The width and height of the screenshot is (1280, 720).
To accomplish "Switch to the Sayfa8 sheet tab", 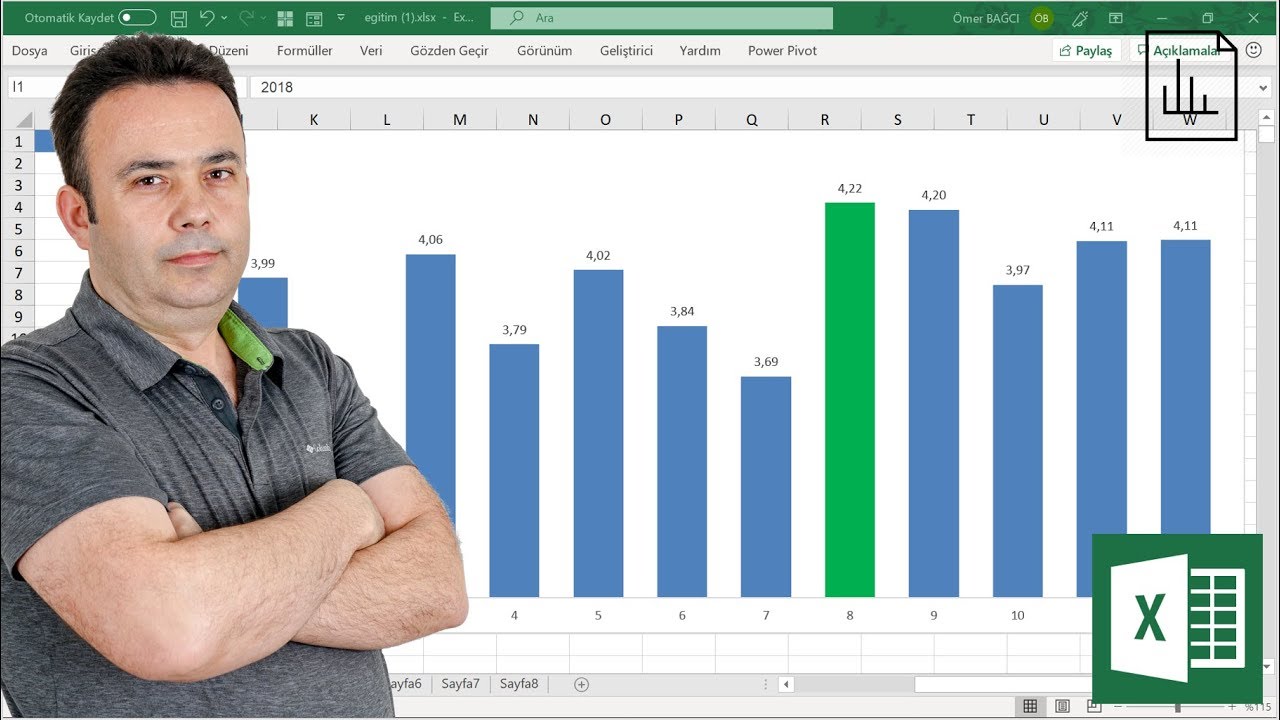I will pos(519,684).
